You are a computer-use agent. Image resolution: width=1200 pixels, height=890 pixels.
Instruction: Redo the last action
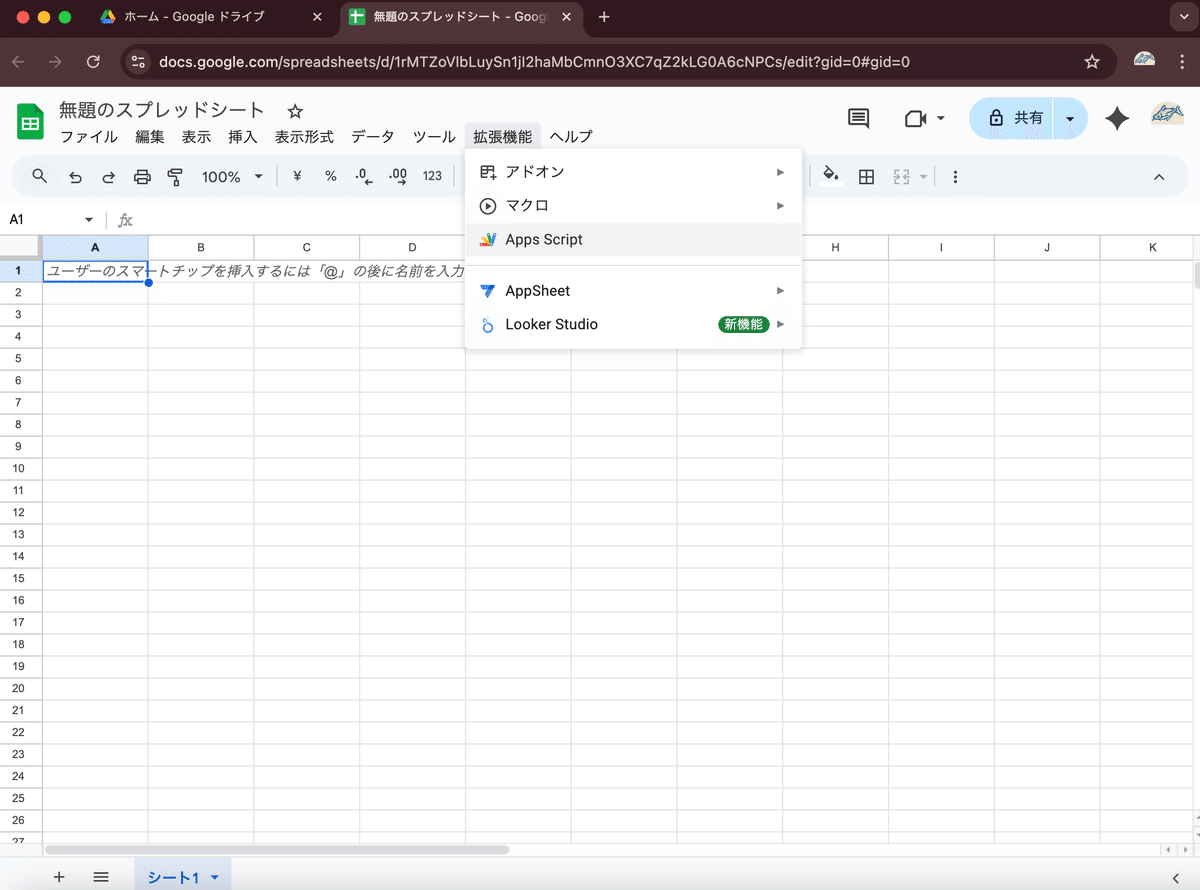[x=108, y=176]
